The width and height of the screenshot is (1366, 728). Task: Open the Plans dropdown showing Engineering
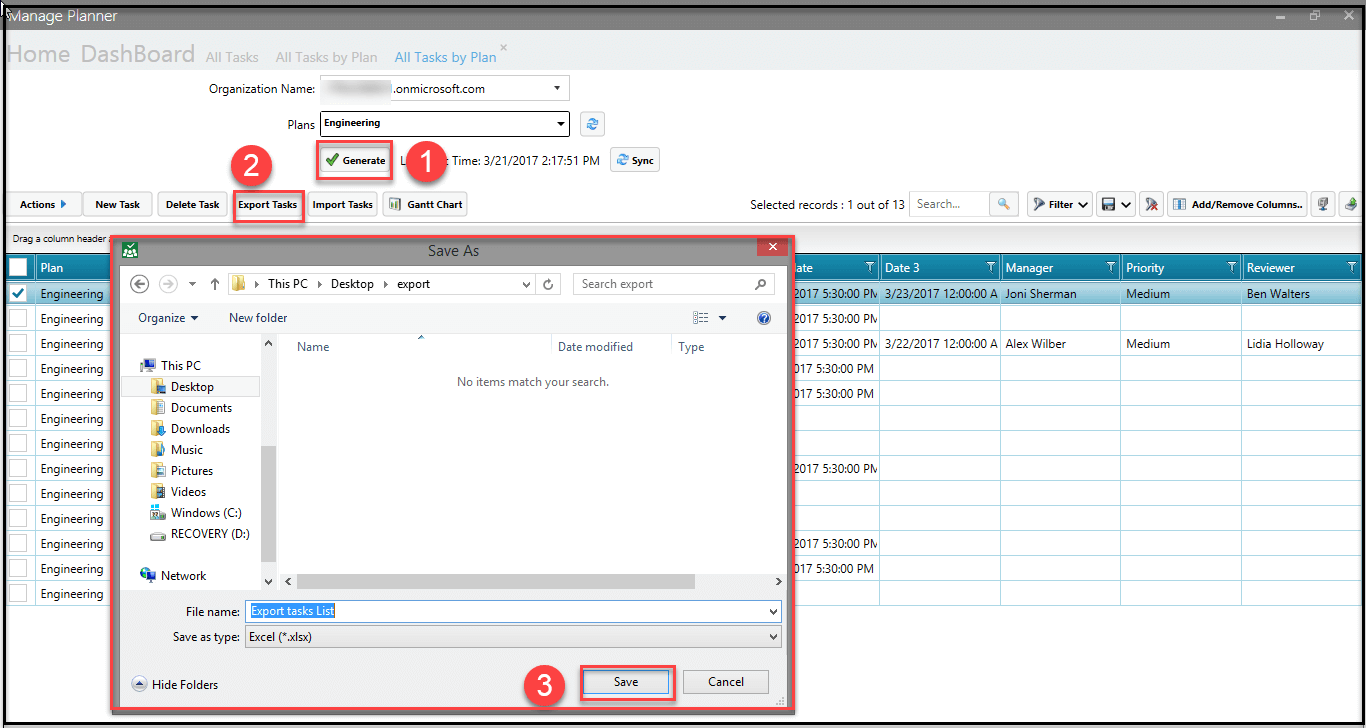(560, 124)
